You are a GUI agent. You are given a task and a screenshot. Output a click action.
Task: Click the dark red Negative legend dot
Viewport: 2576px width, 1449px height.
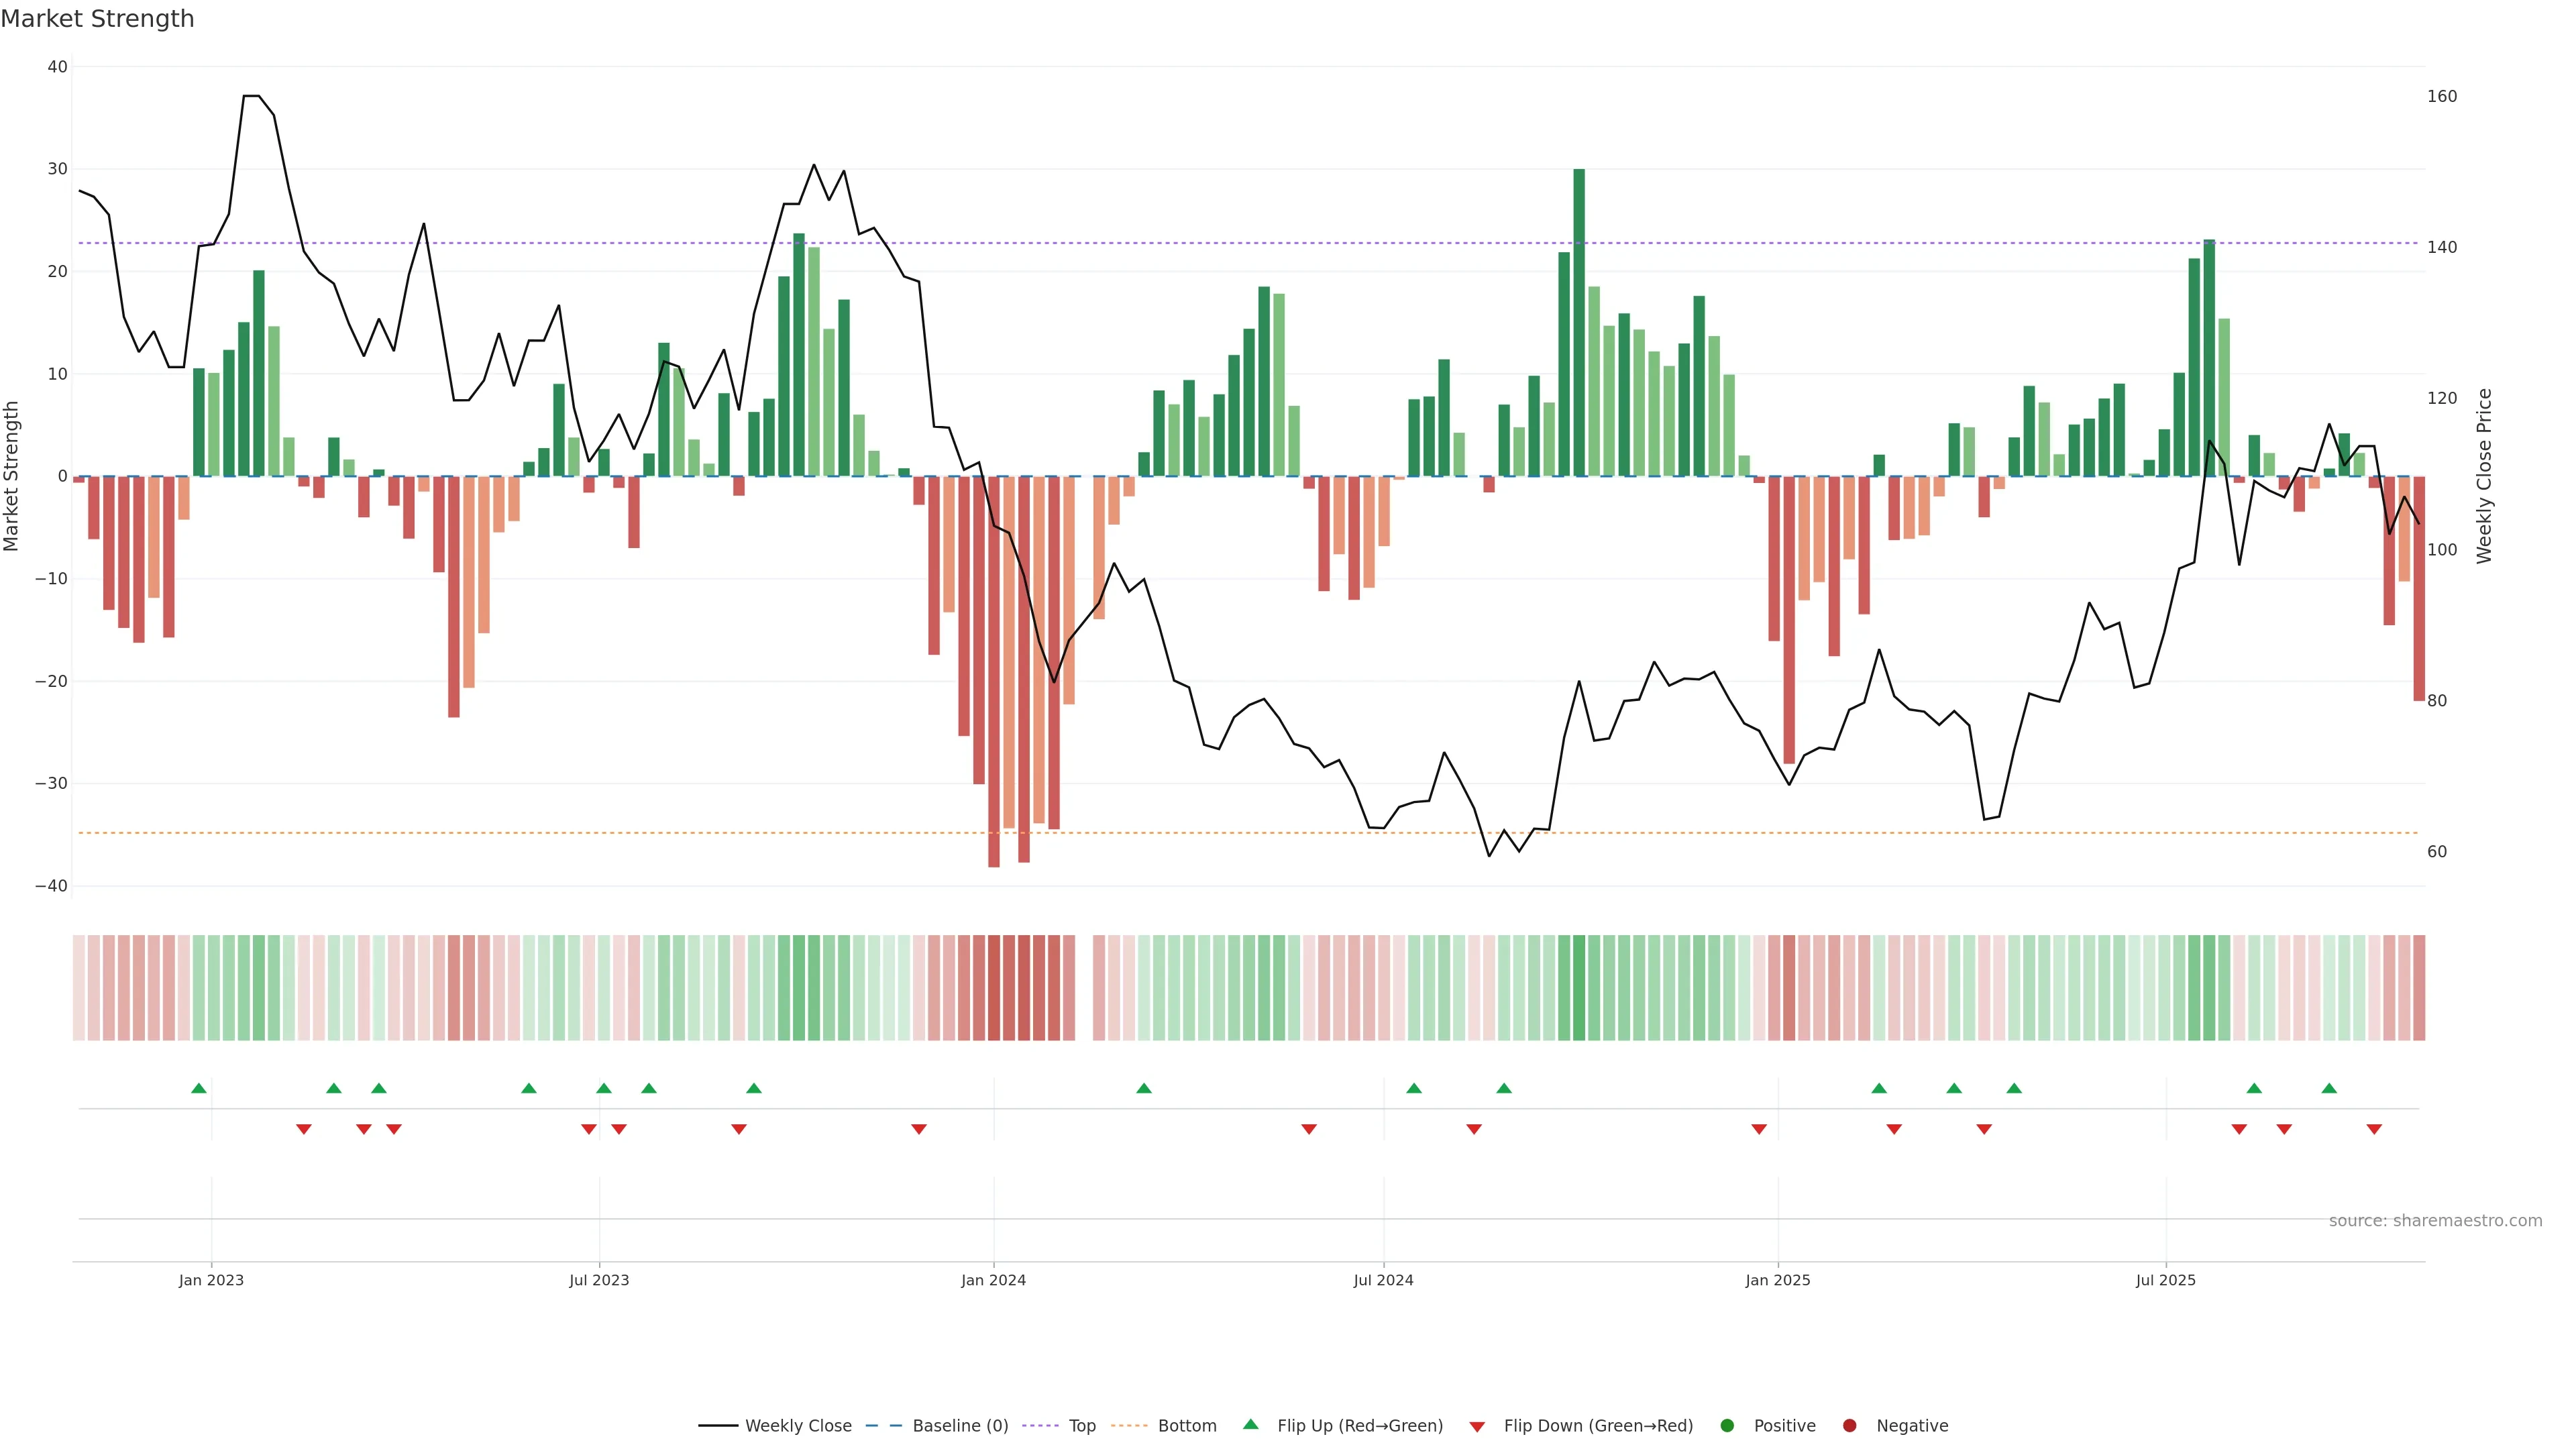[1849, 1425]
